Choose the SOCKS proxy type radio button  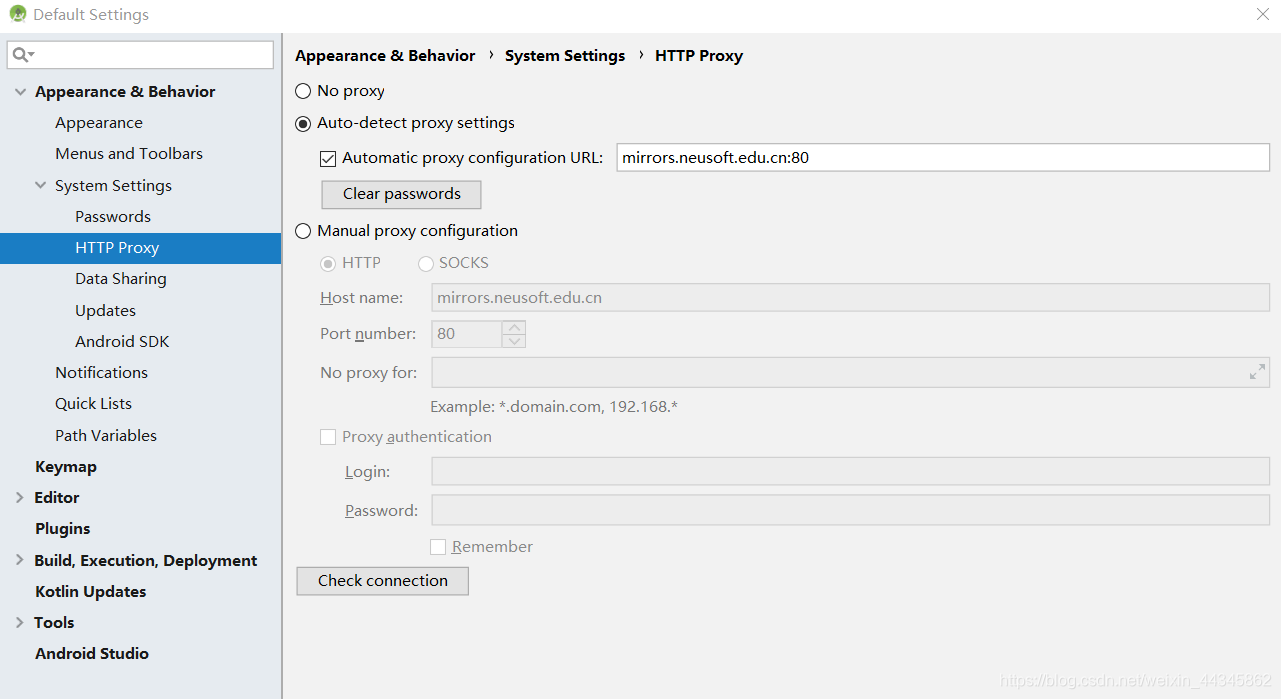coord(426,263)
